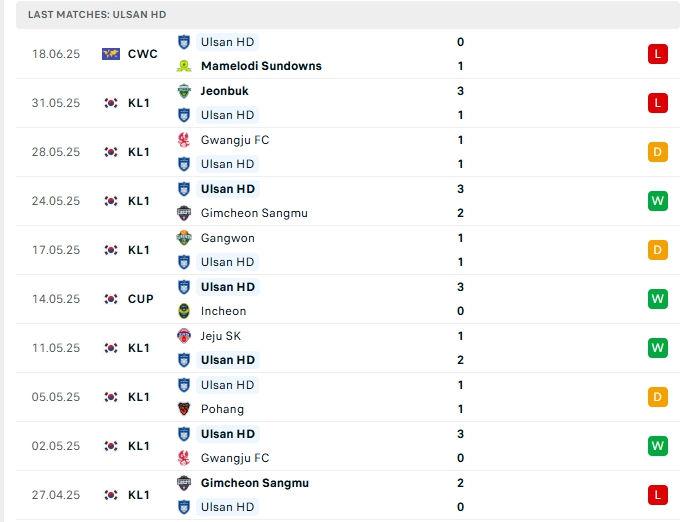Click the Jeju SK crest icon
This screenshot has width=689, height=522.
[x=184, y=336]
